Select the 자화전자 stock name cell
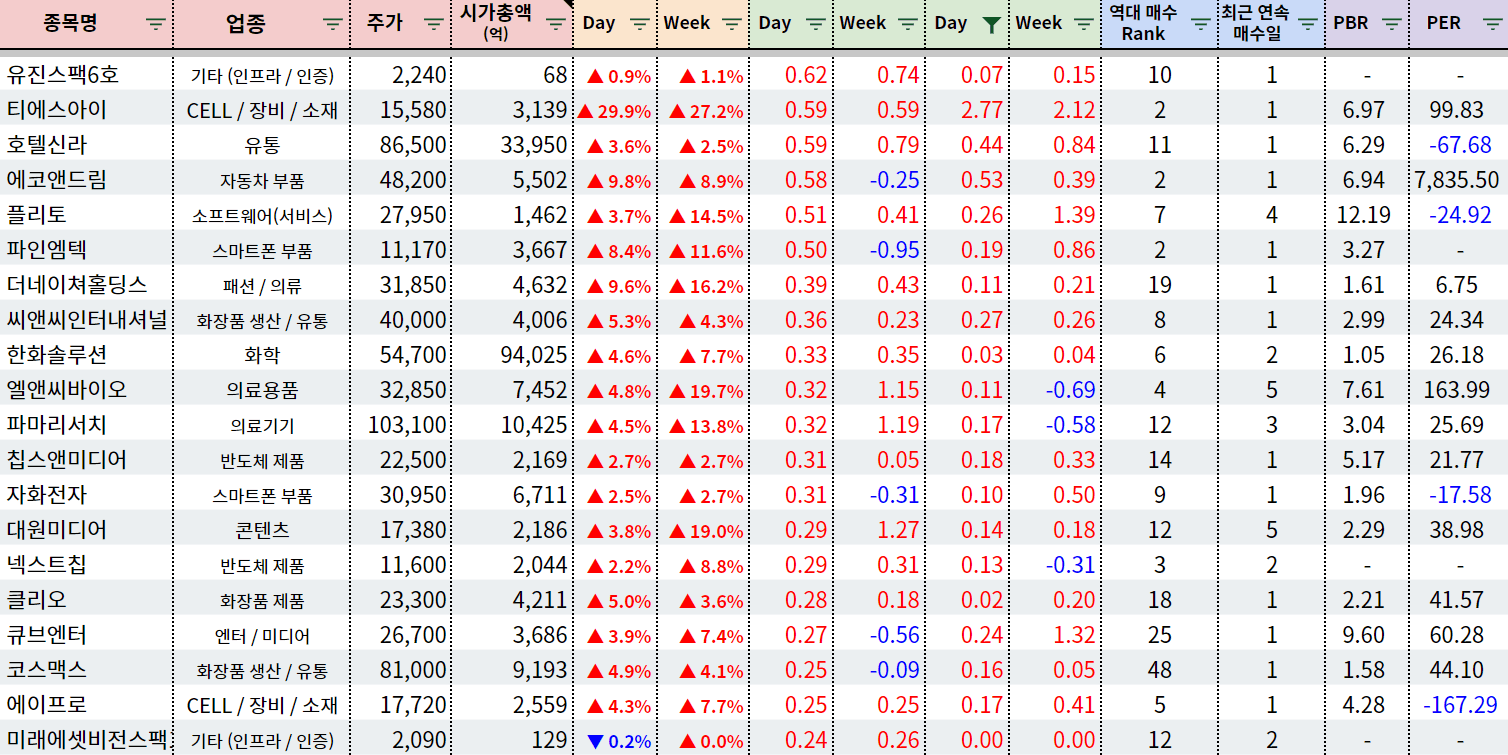This screenshot has height=755, width=1508. tap(87, 495)
